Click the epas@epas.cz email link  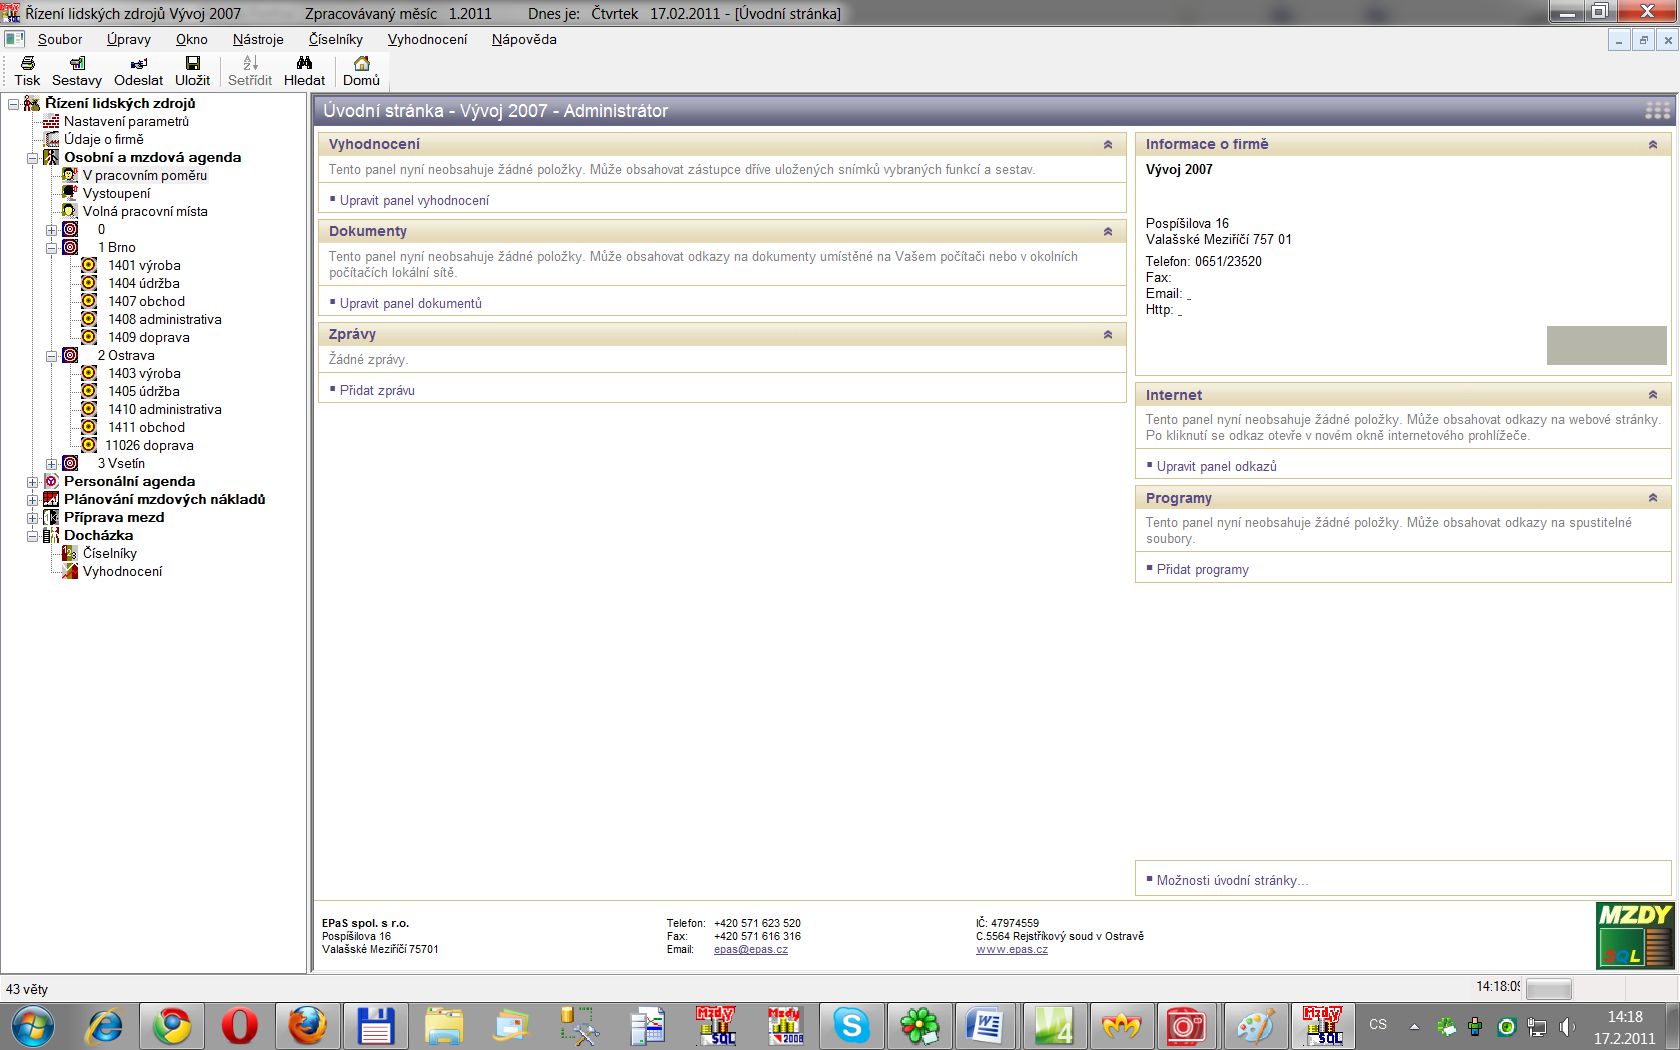[750, 949]
